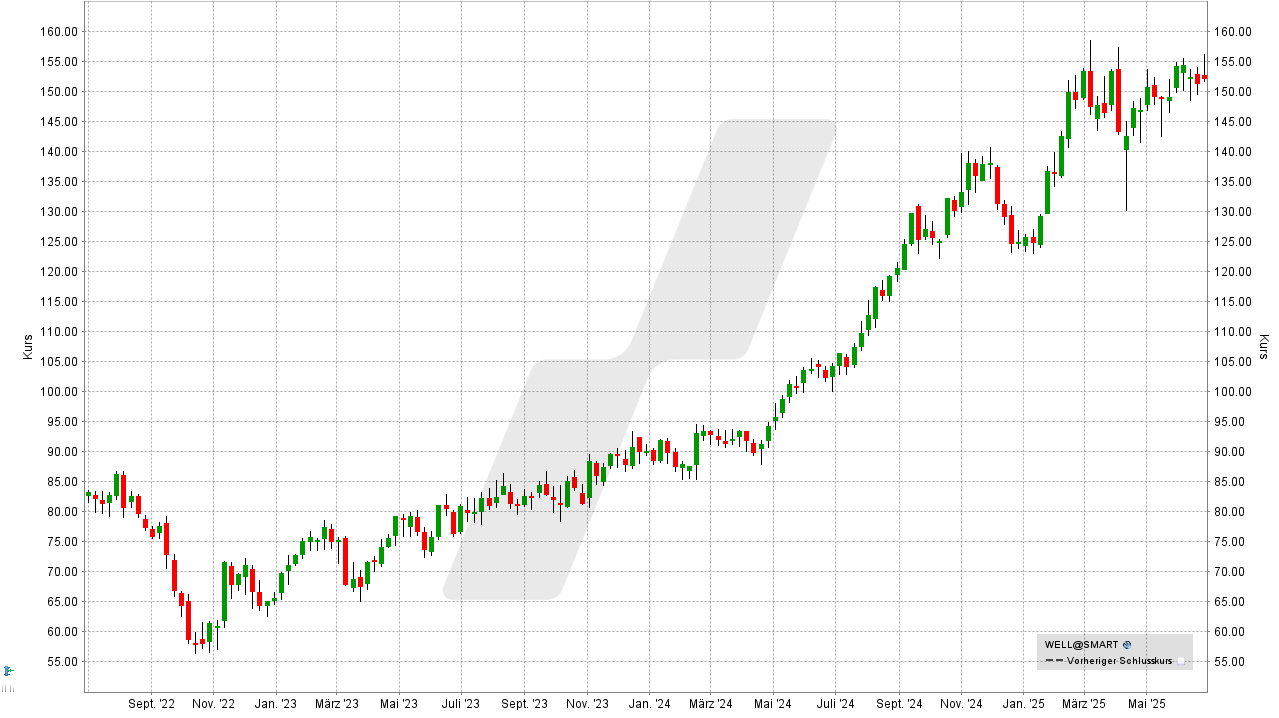Image resolution: width=1279 pixels, height=718 pixels.
Task: Select the Vorheriger Schlusskurs legend label
Action: coord(1118,661)
